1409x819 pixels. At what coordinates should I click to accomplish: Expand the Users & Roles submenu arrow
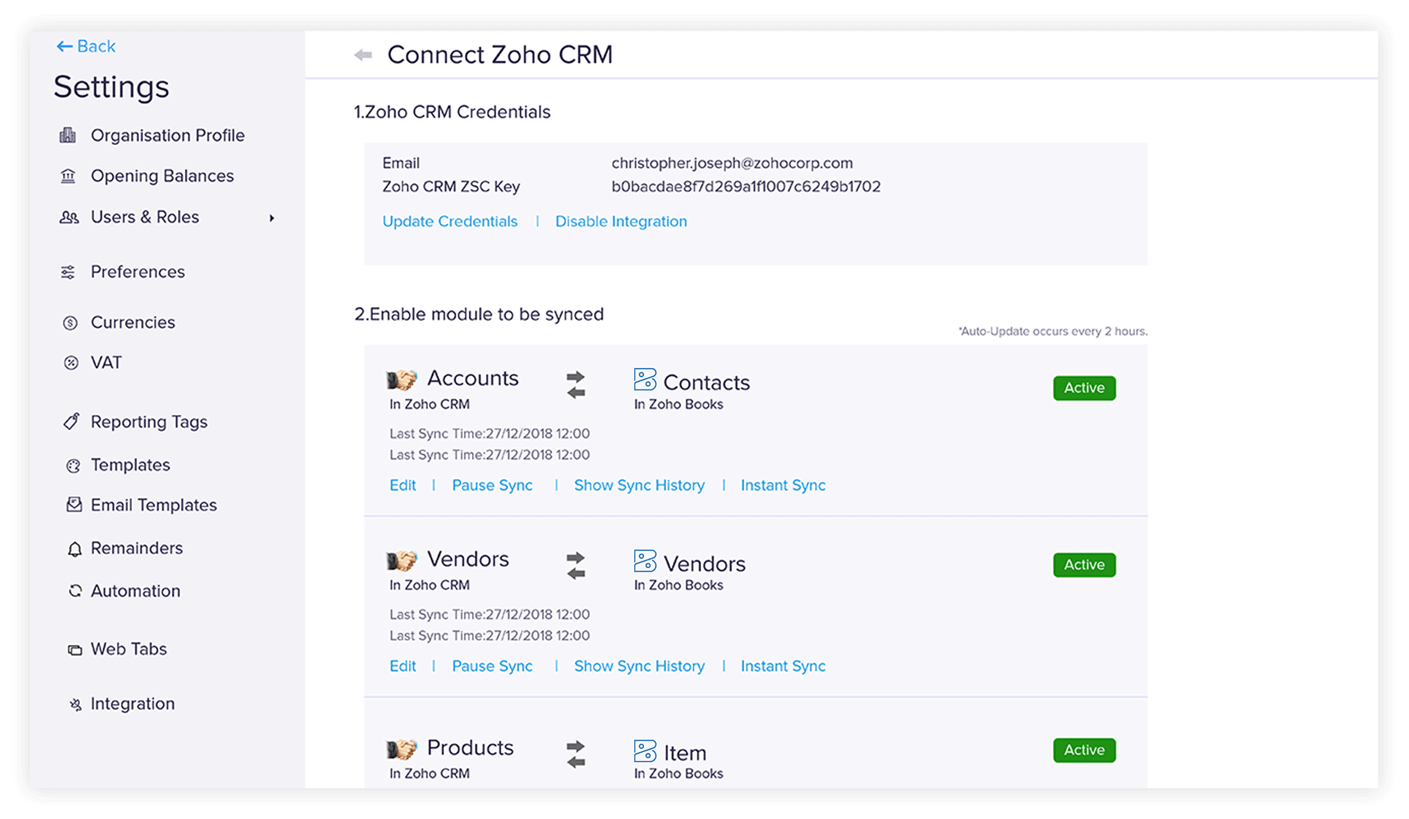271,218
